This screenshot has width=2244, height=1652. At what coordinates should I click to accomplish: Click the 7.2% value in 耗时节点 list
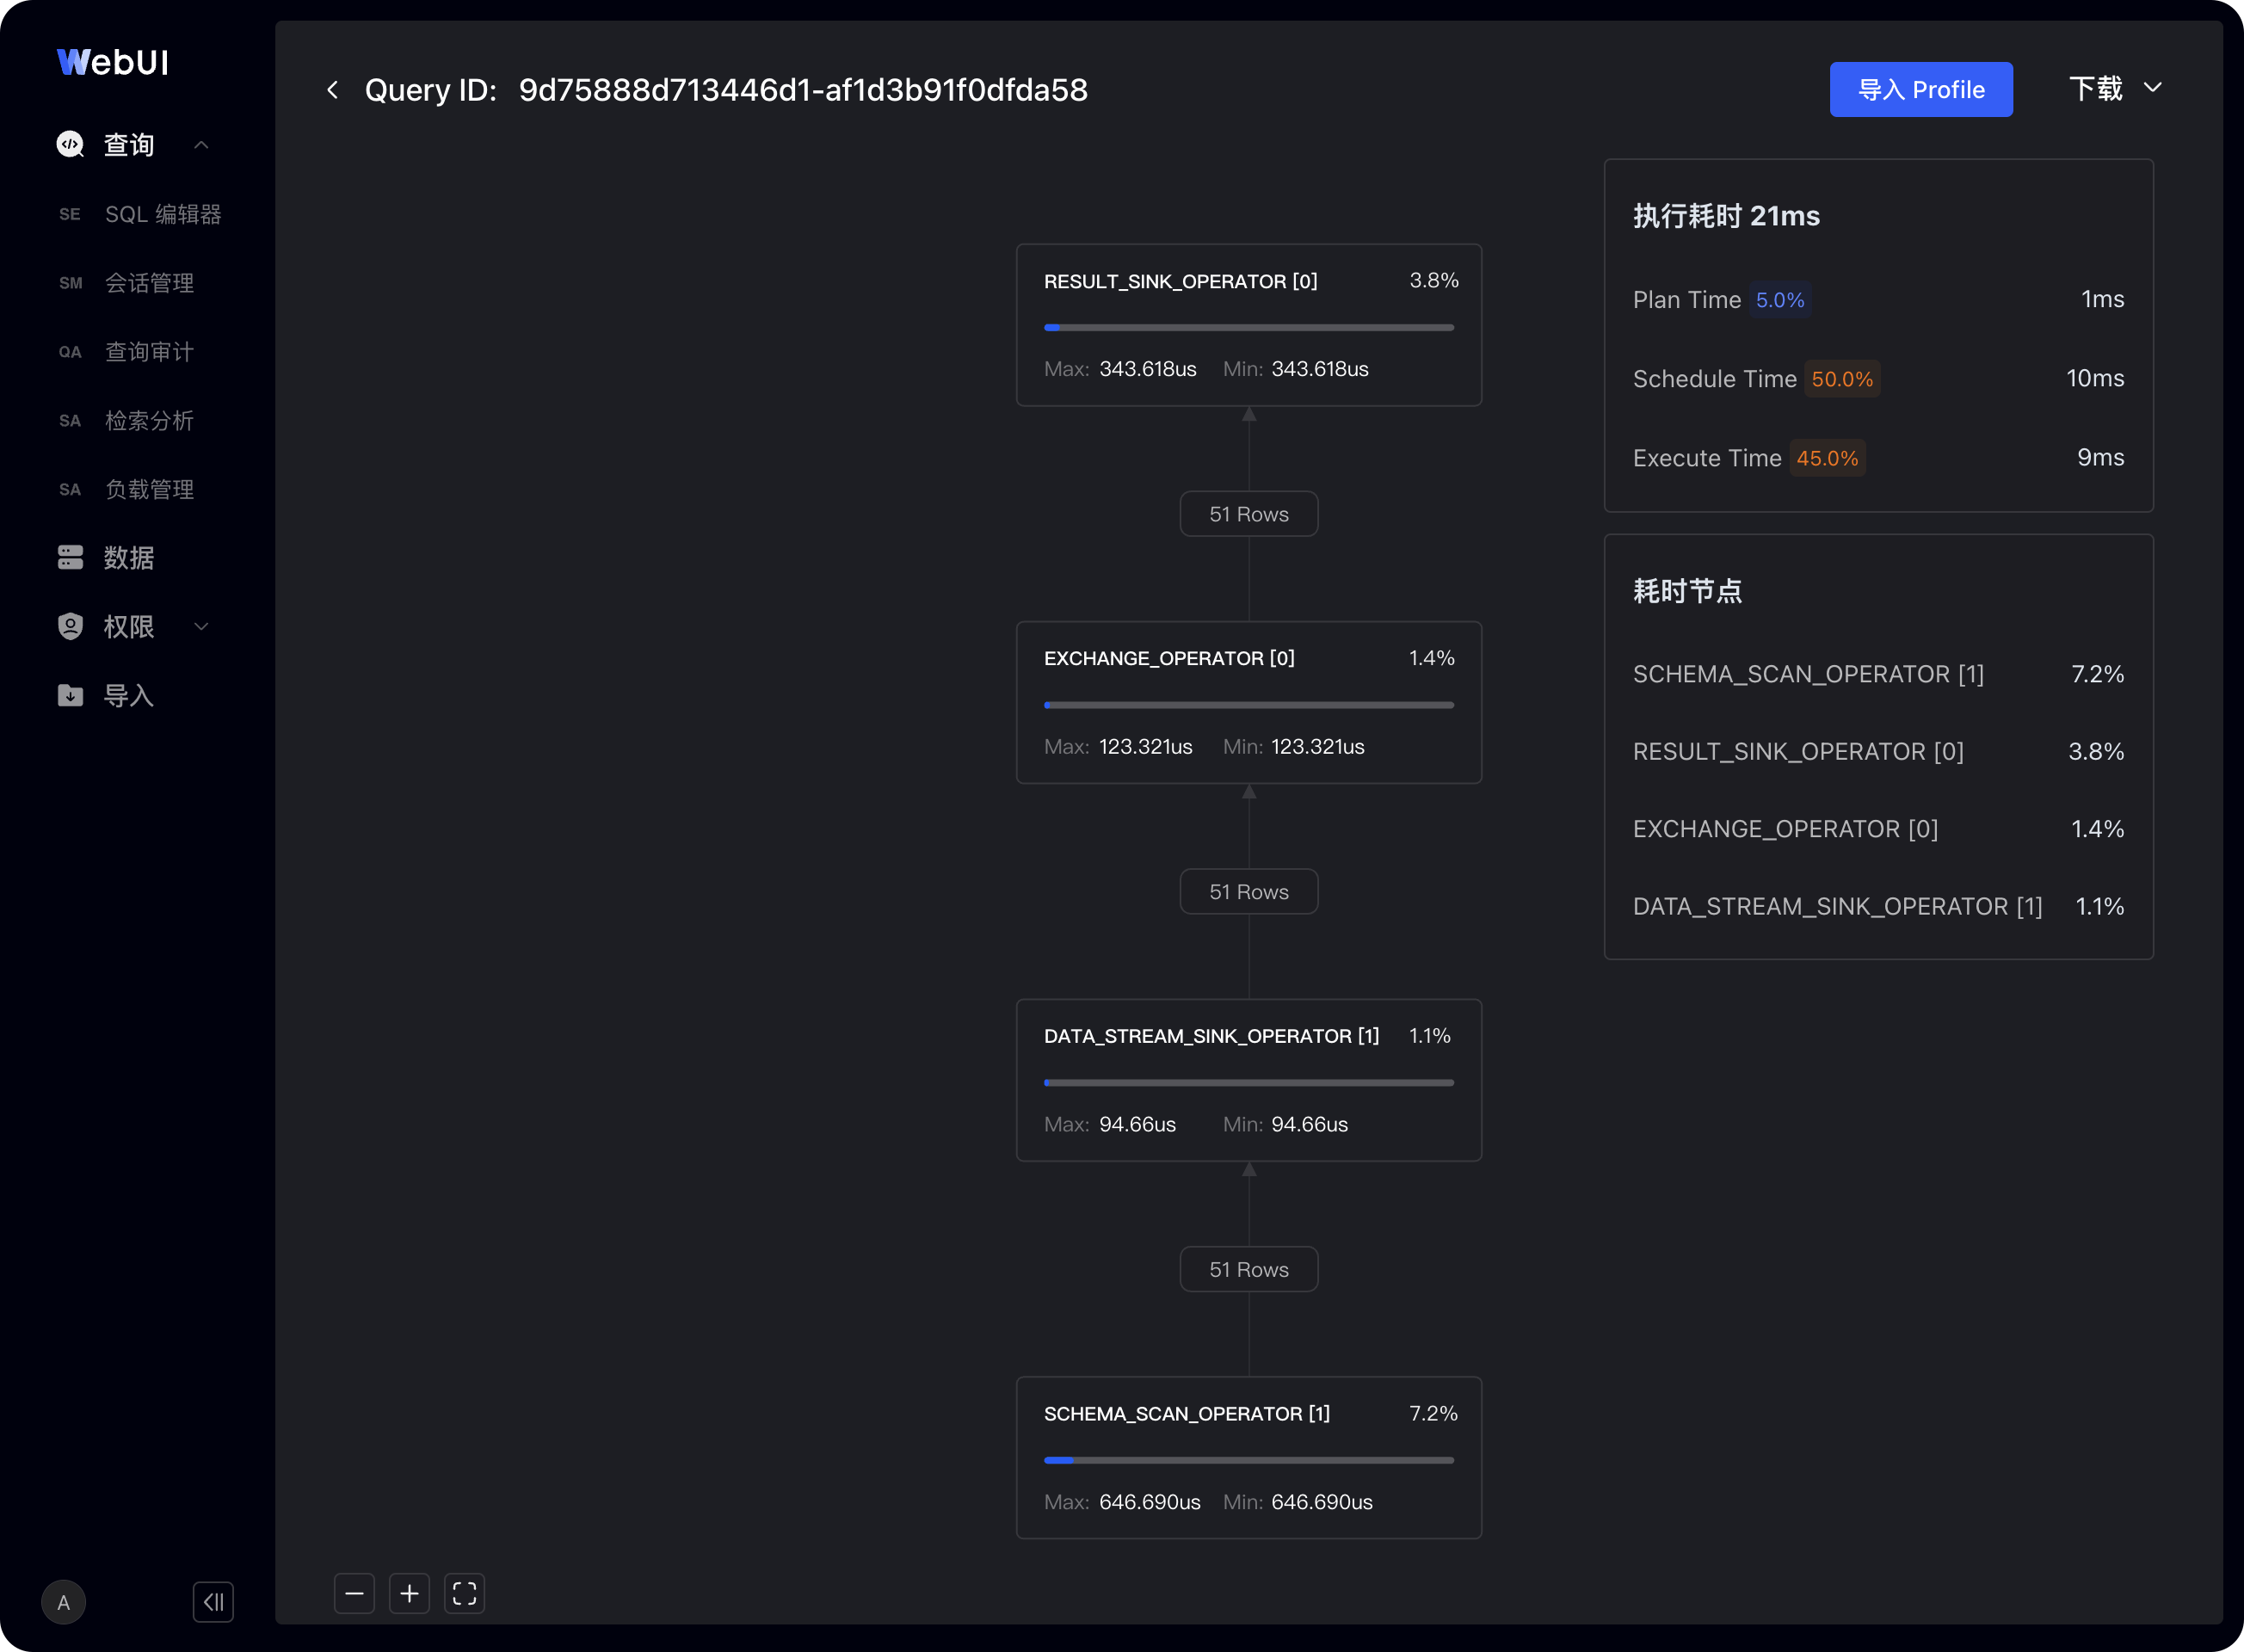click(x=2097, y=674)
